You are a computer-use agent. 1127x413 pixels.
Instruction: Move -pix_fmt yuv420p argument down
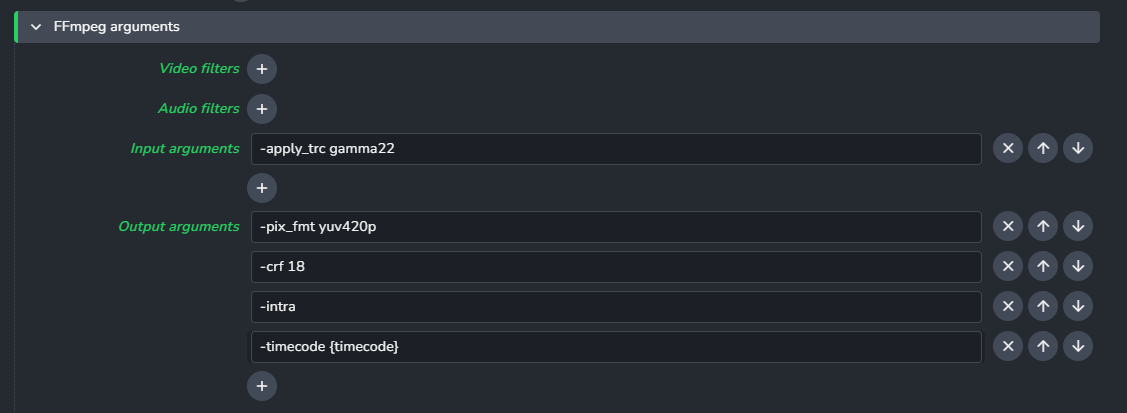(1078, 227)
